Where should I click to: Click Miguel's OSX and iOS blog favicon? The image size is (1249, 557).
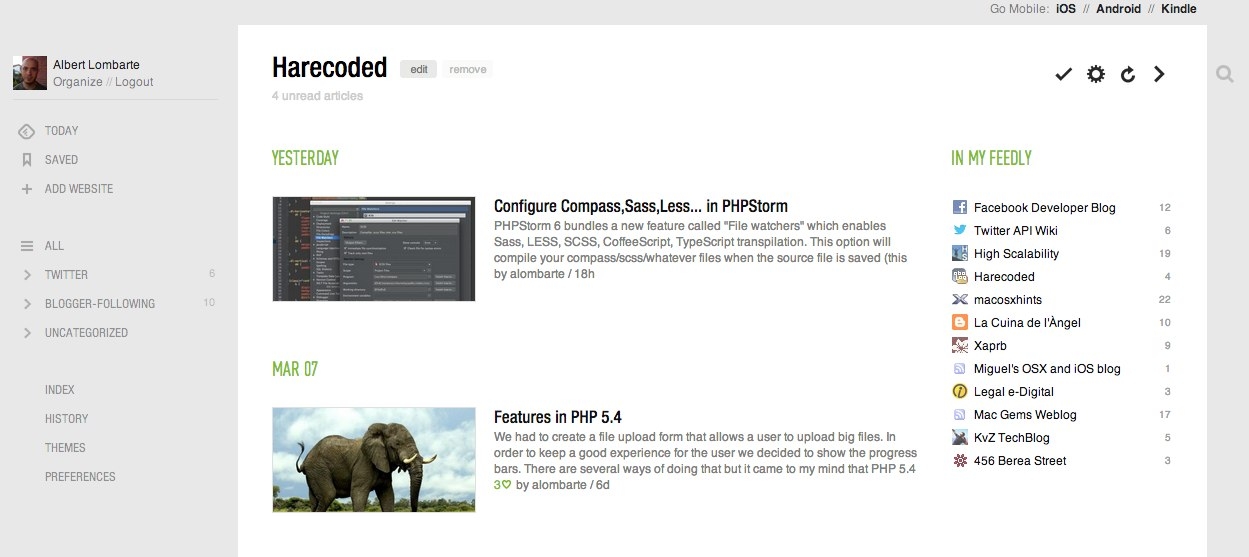(x=960, y=369)
